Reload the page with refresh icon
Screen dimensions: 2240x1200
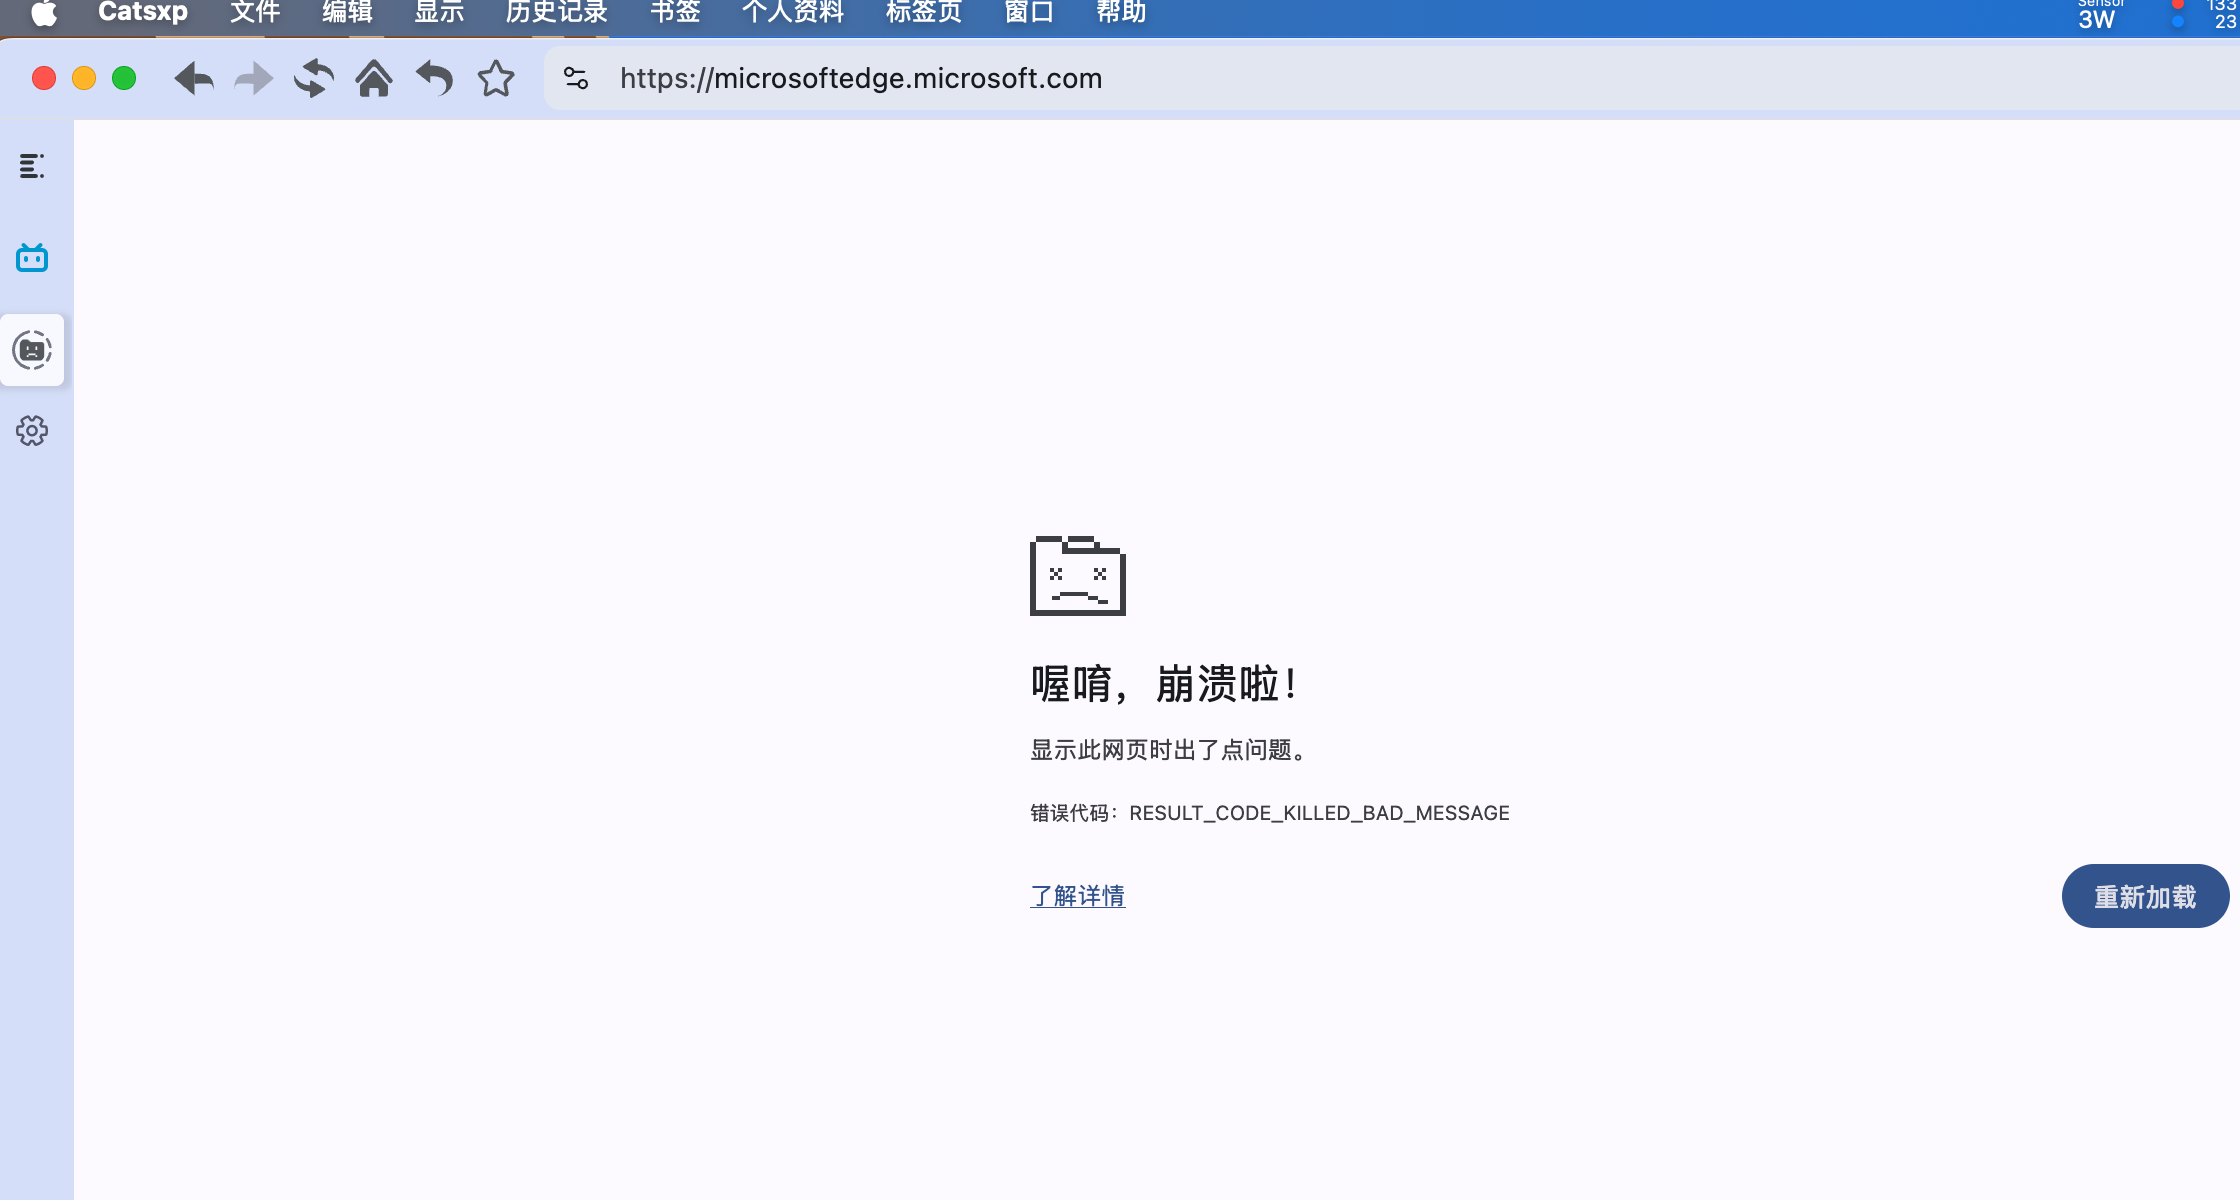coord(314,78)
